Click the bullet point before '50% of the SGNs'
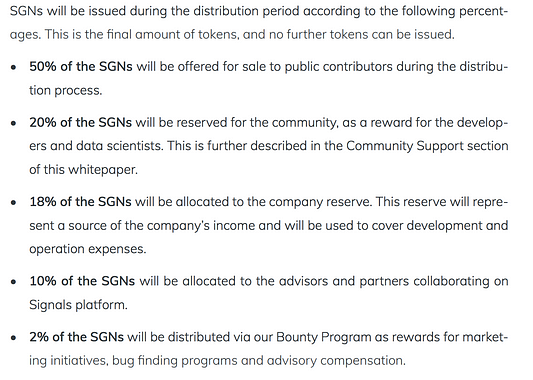 14,67
